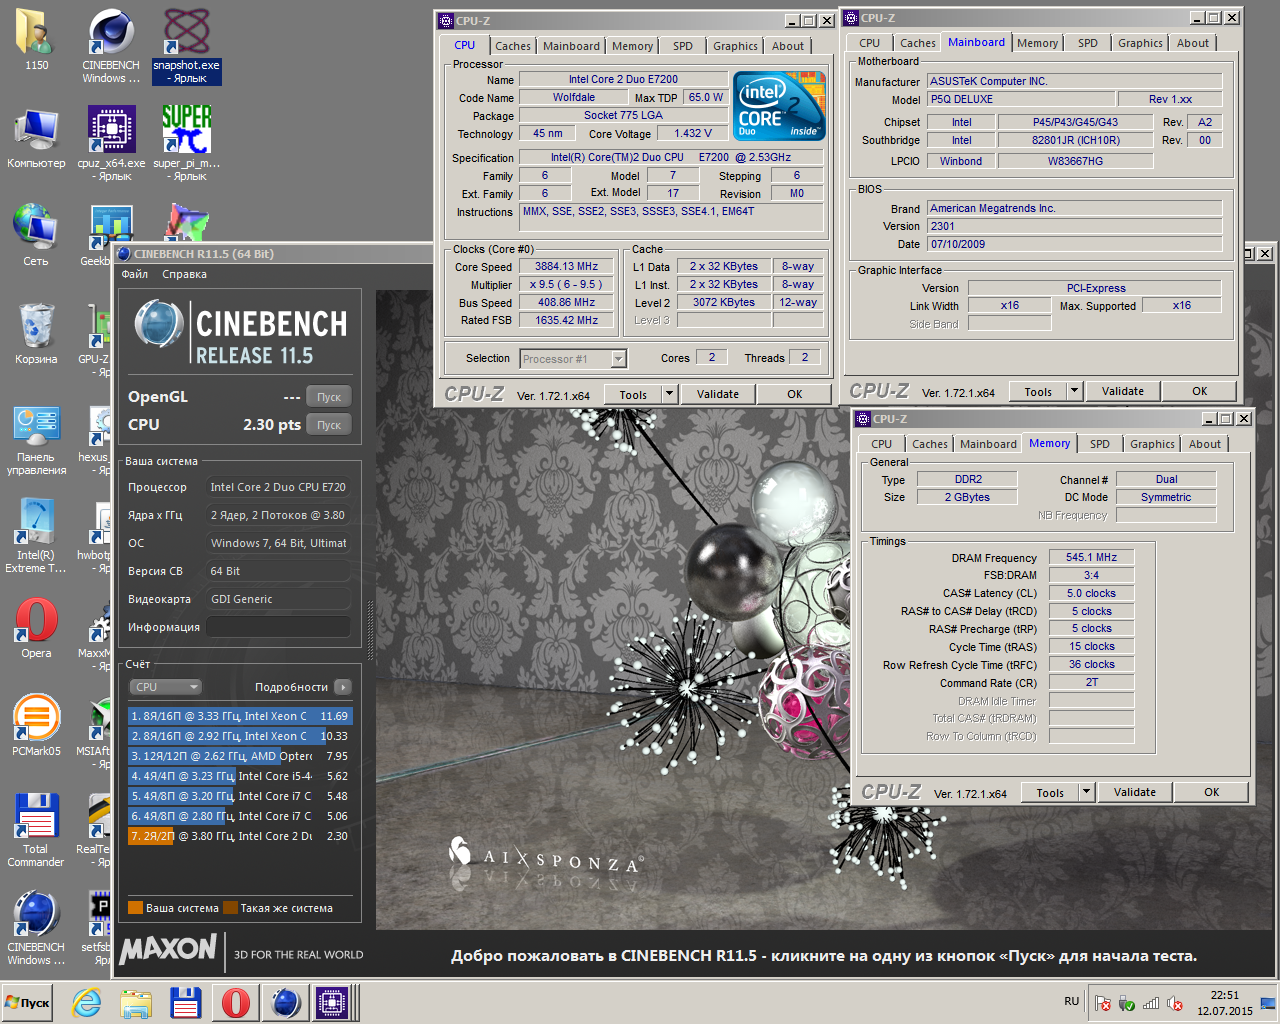The image size is (1280, 1024).
Task: Click Validate in CPU-Z CPU window
Action: (718, 394)
